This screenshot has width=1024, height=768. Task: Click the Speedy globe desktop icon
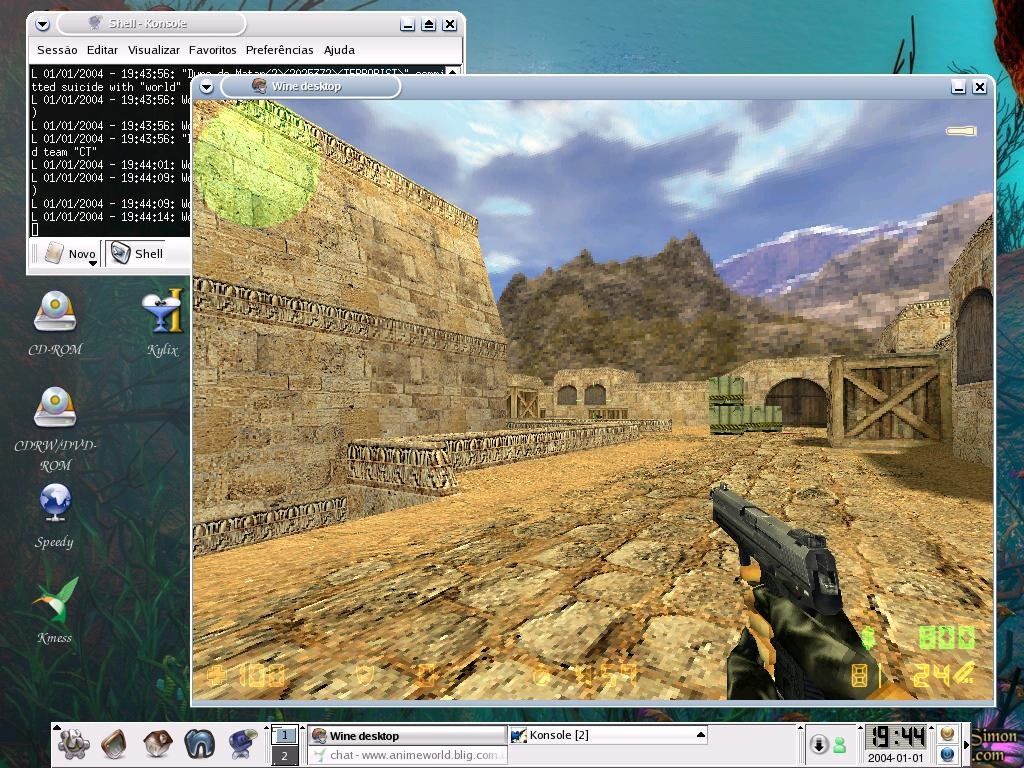point(54,503)
